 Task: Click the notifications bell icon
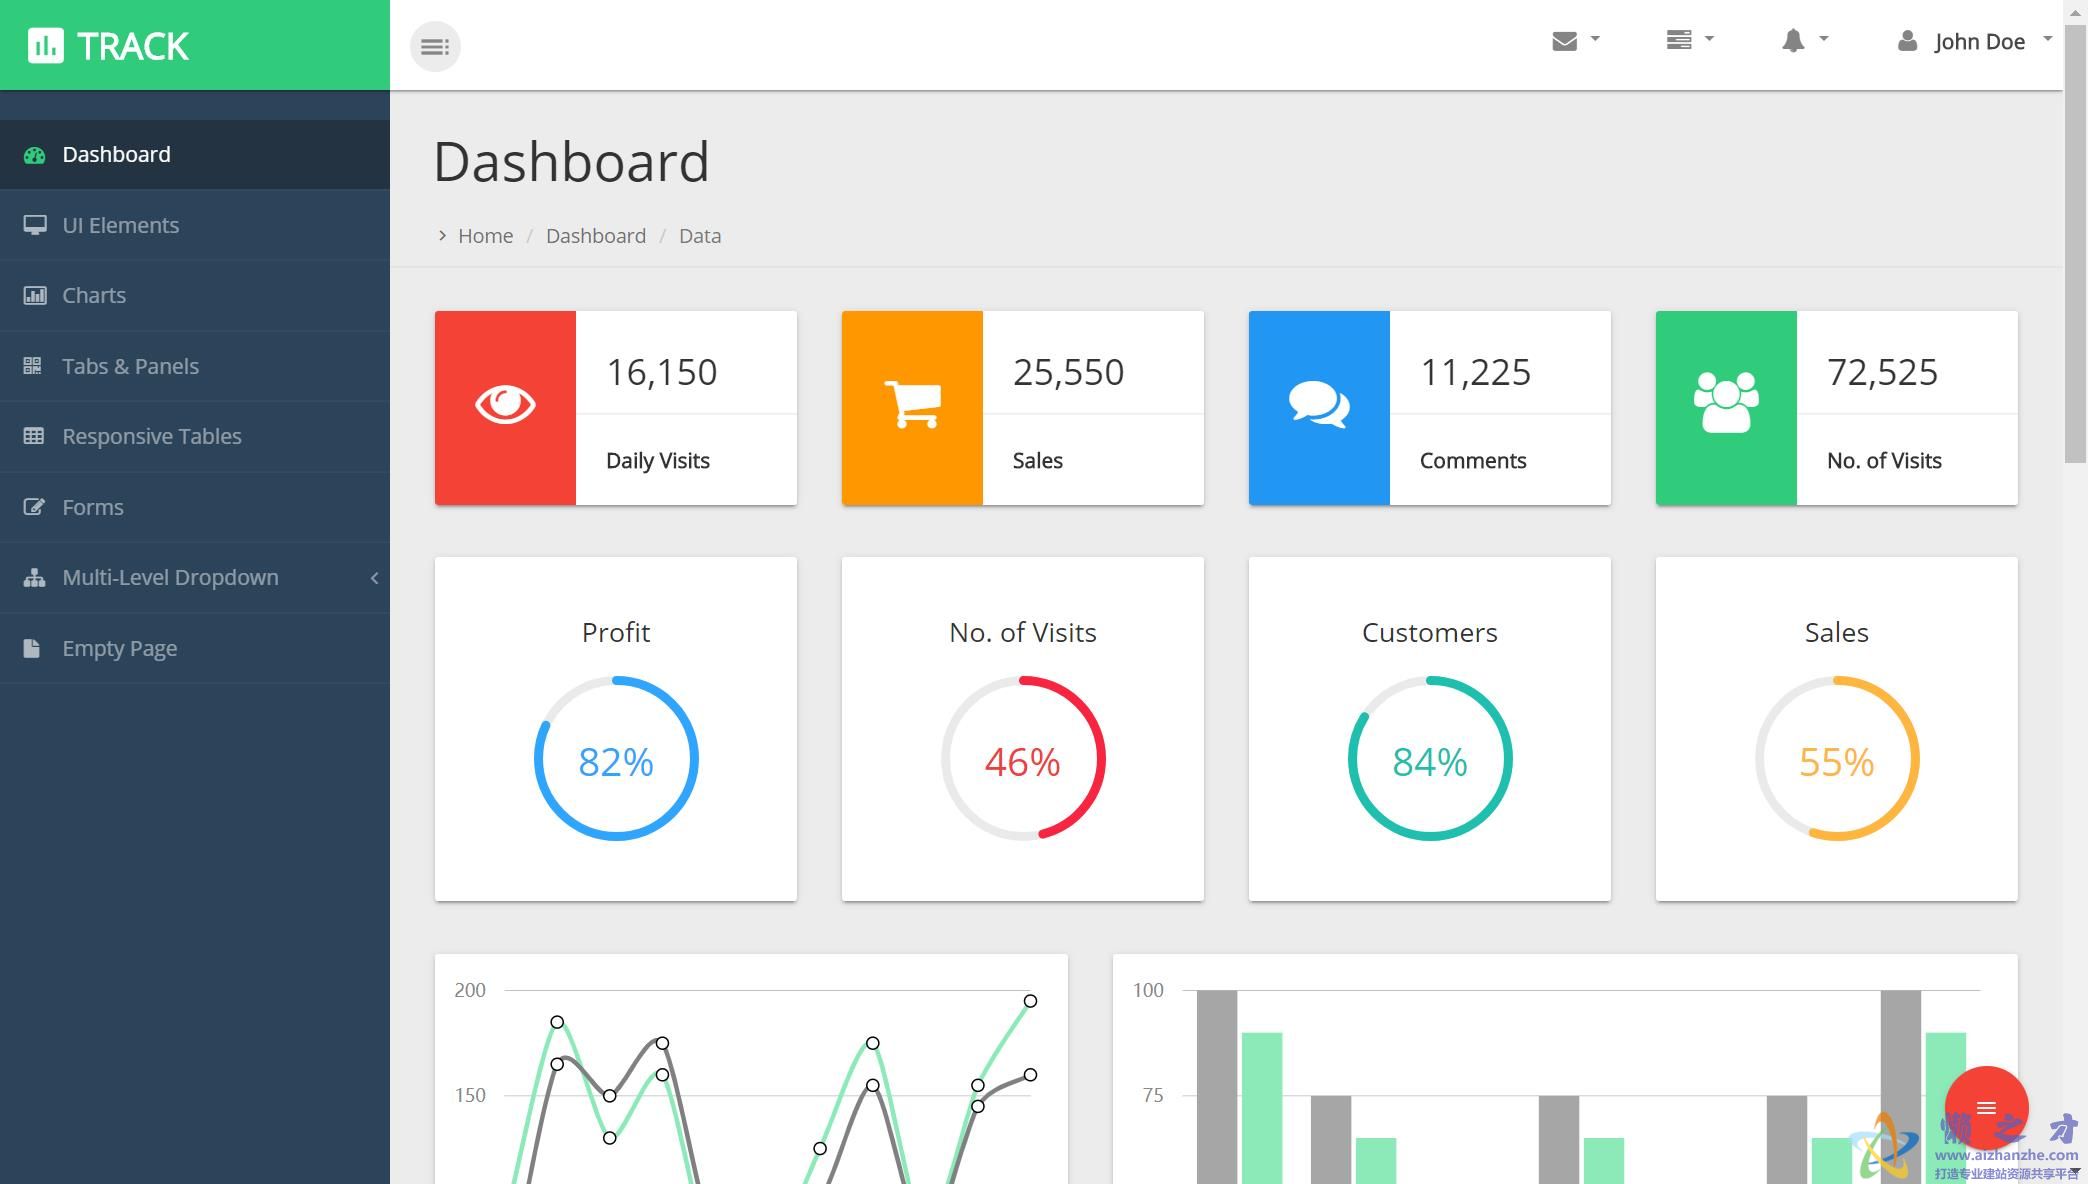point(1792,41)
